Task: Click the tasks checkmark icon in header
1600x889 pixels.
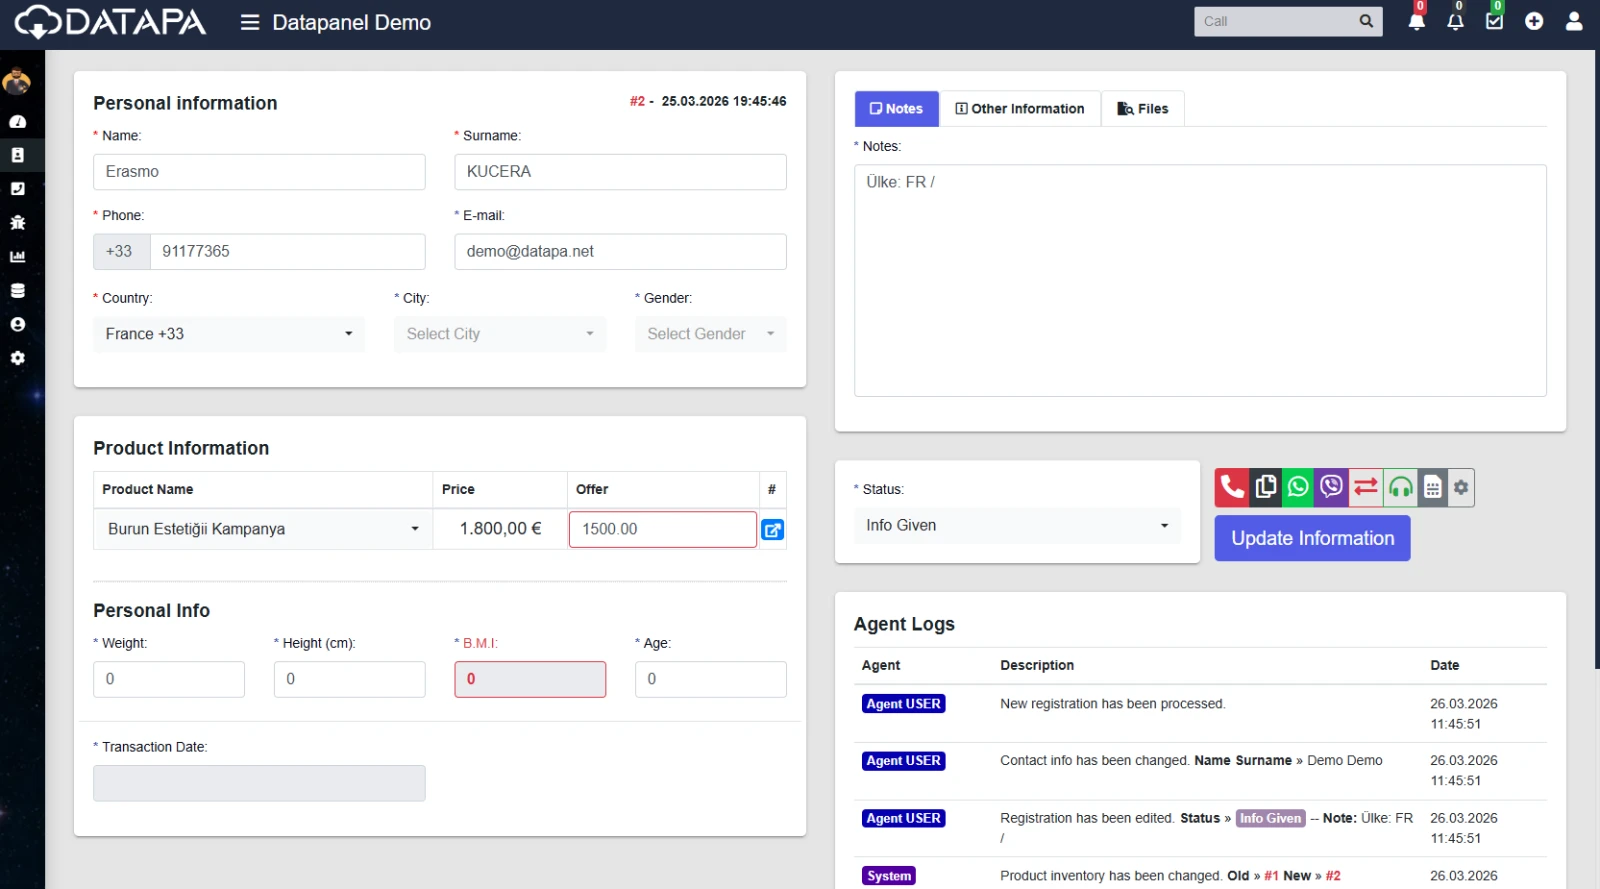Action: click(x=1494, y=21)
